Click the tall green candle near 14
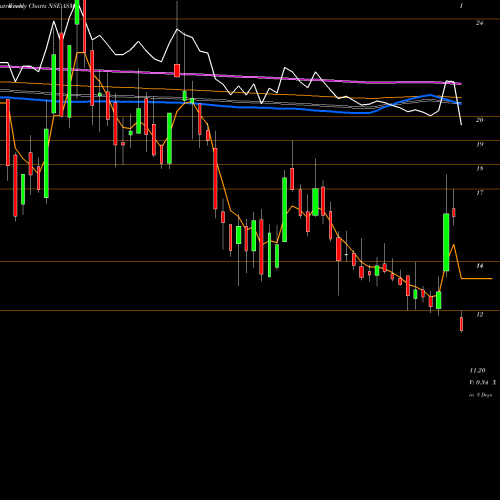This screenshot has width=500, height=500. coord(446,242)
